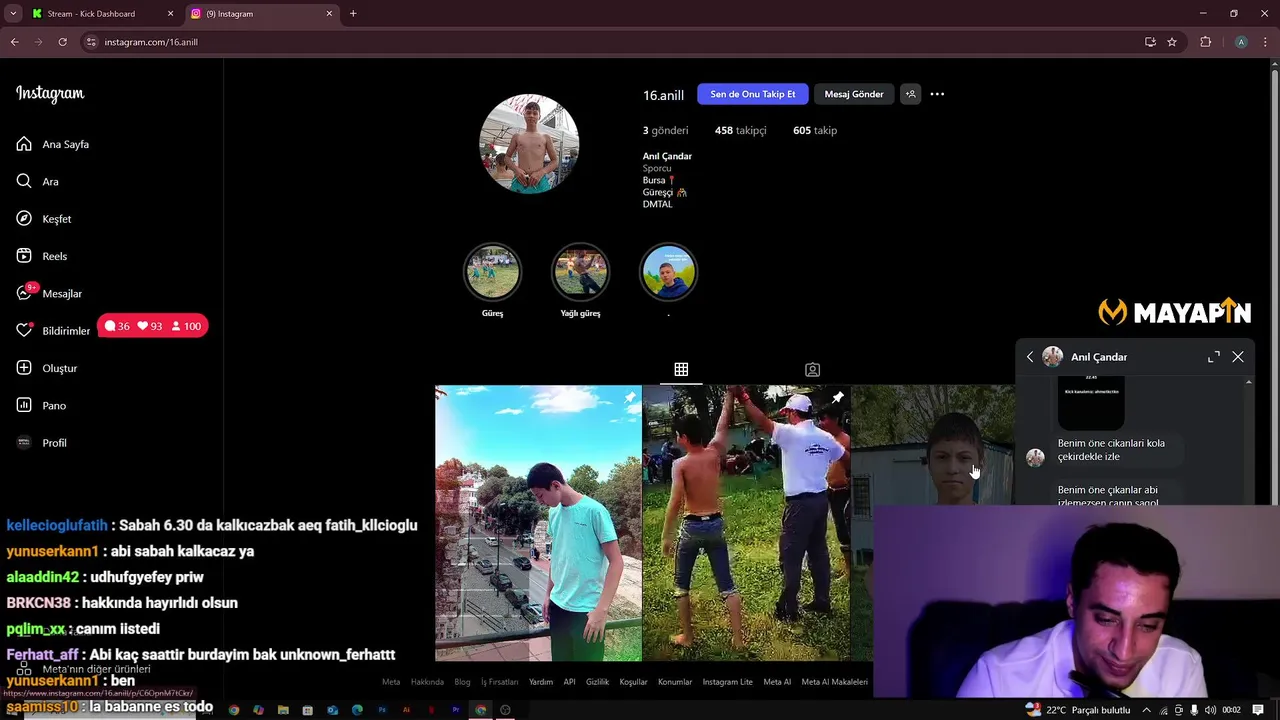Image resolution: width=1280 pixels, height=720 pixels.
Task: Click the taskbar volume speaker icon
Action: click(1211, 710)
